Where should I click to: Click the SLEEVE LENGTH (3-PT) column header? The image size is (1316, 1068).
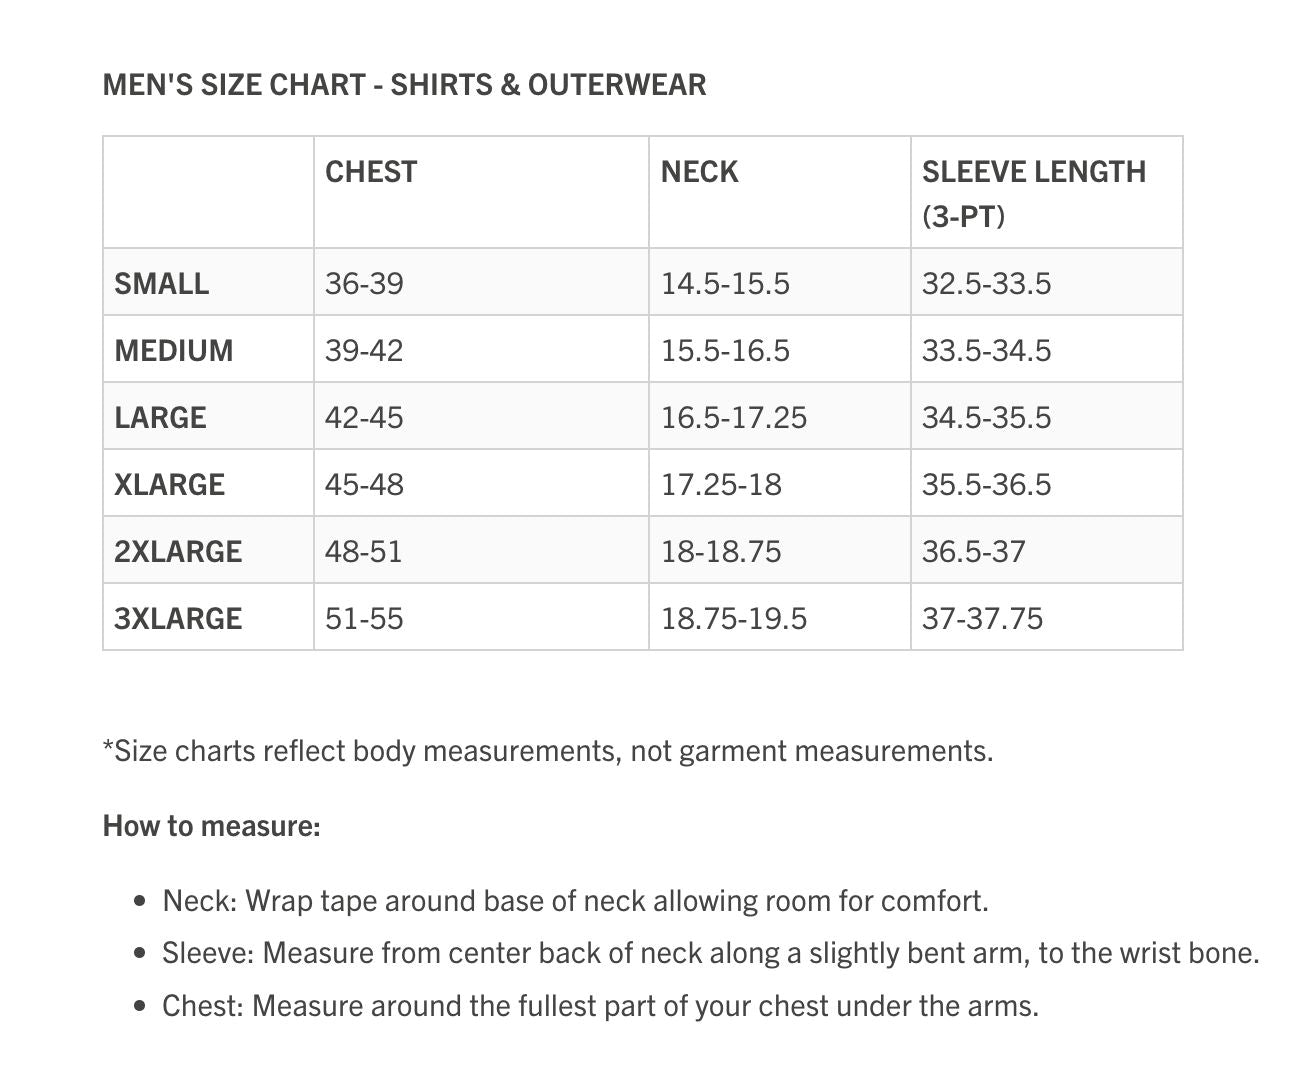(1033, 193)
